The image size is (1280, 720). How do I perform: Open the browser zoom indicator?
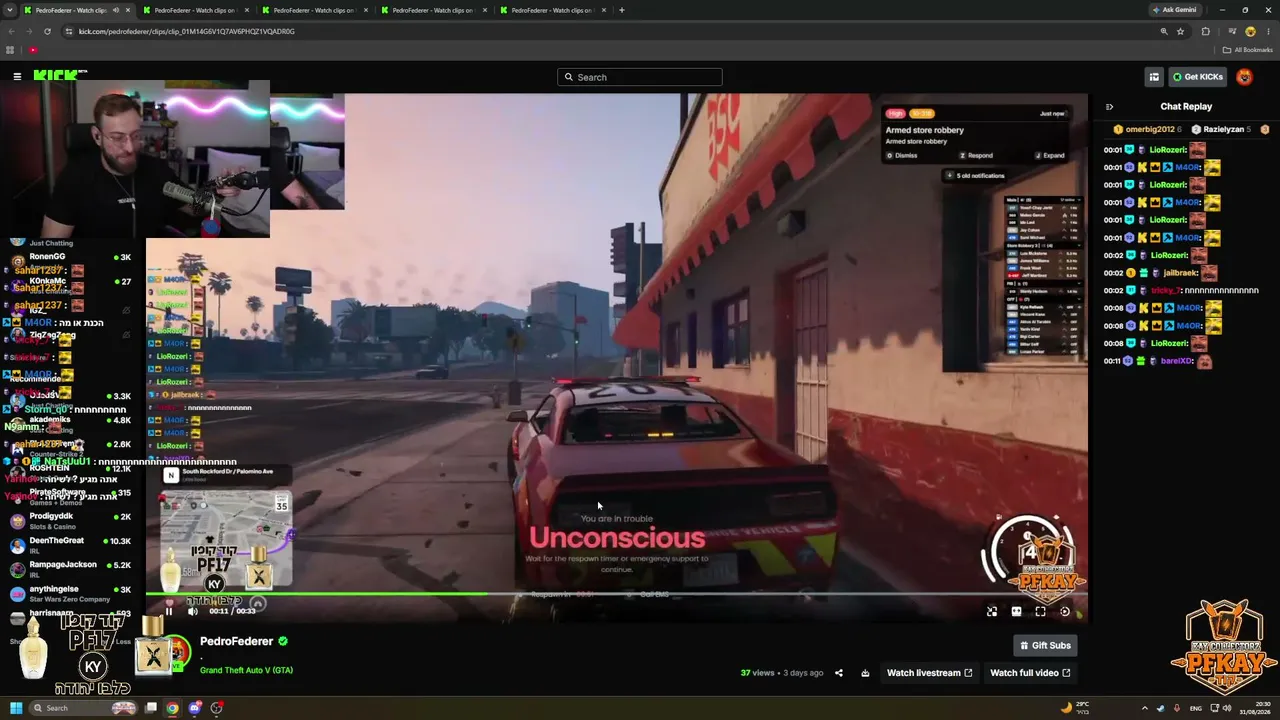(1164, 31)
